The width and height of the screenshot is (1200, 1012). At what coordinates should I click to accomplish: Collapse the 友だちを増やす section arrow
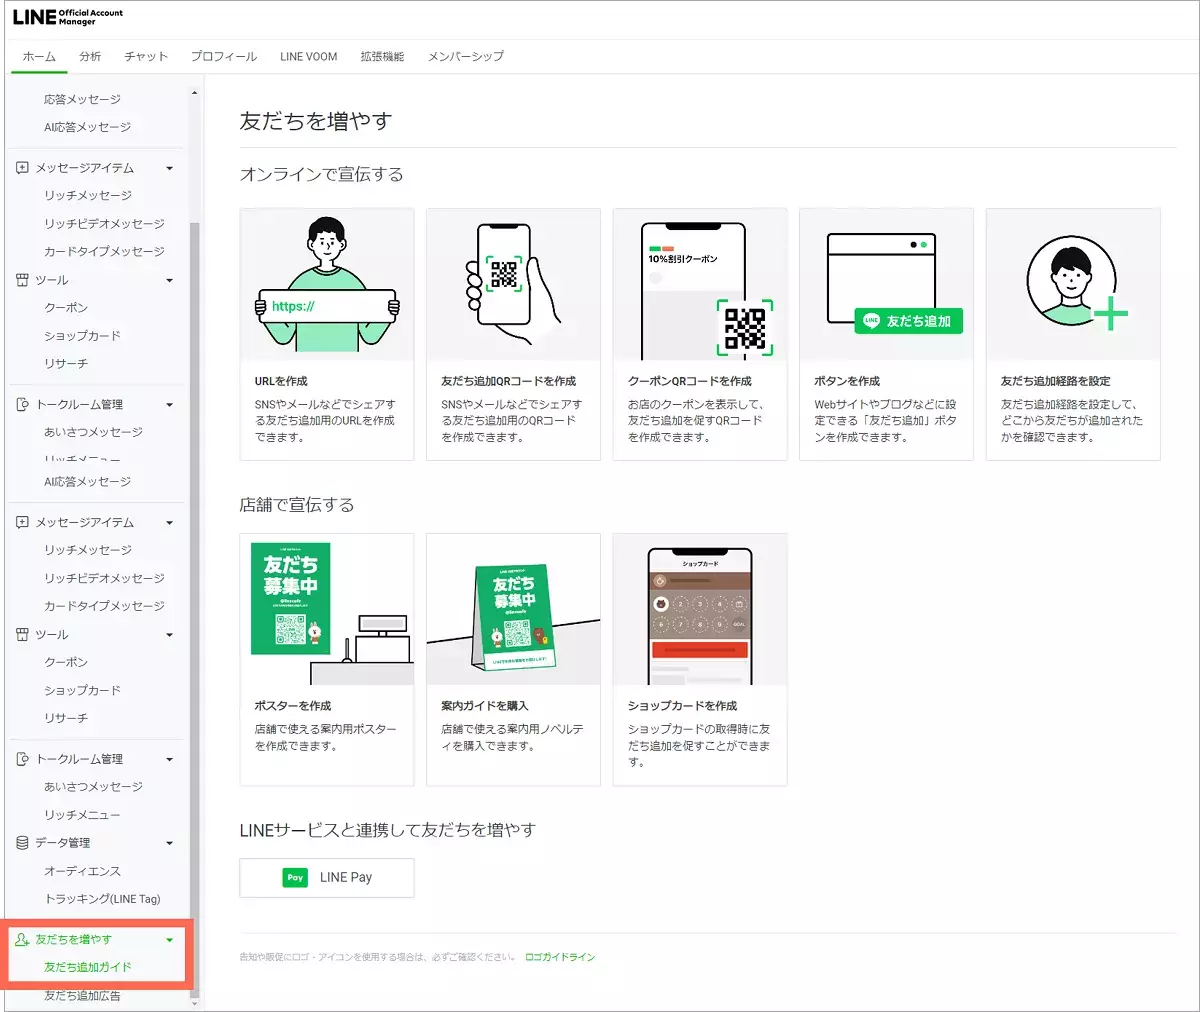point(169,940)
